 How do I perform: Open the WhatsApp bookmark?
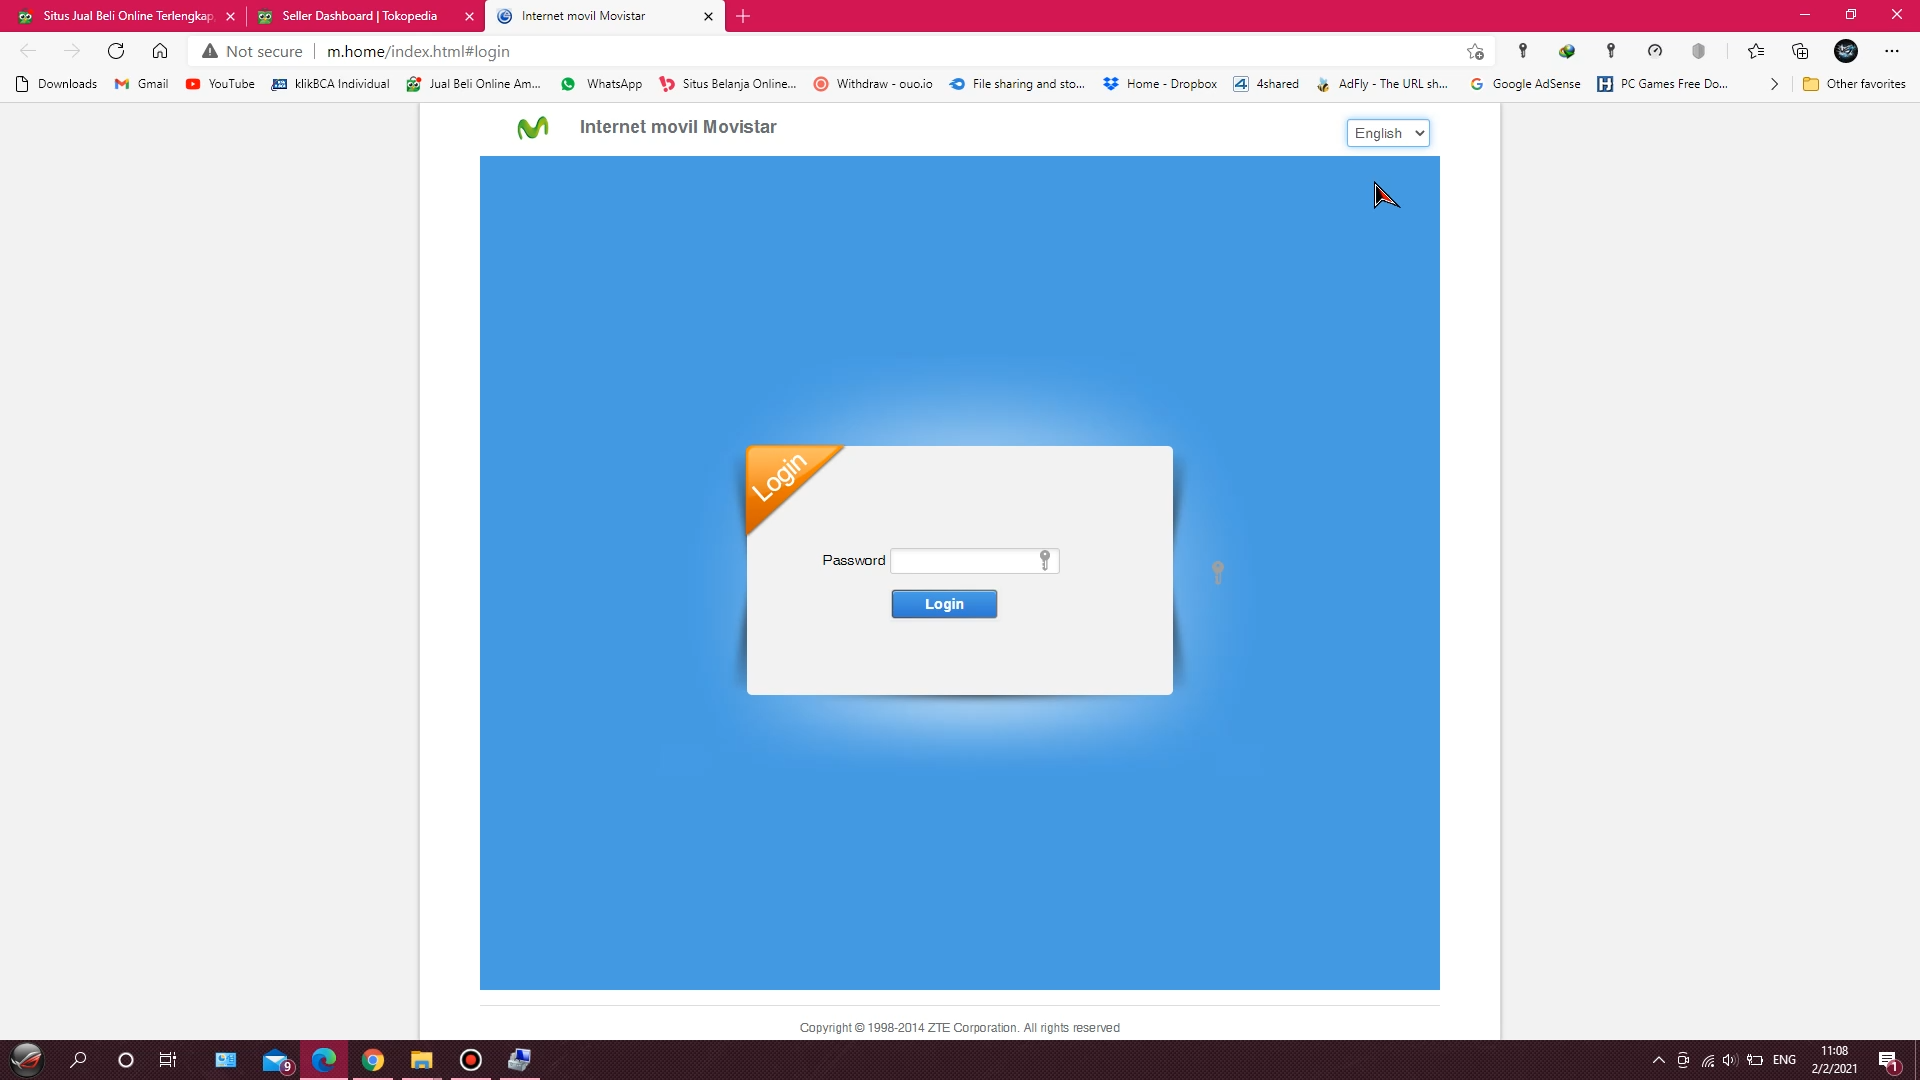pyautogui.click(x=601, y=84)
